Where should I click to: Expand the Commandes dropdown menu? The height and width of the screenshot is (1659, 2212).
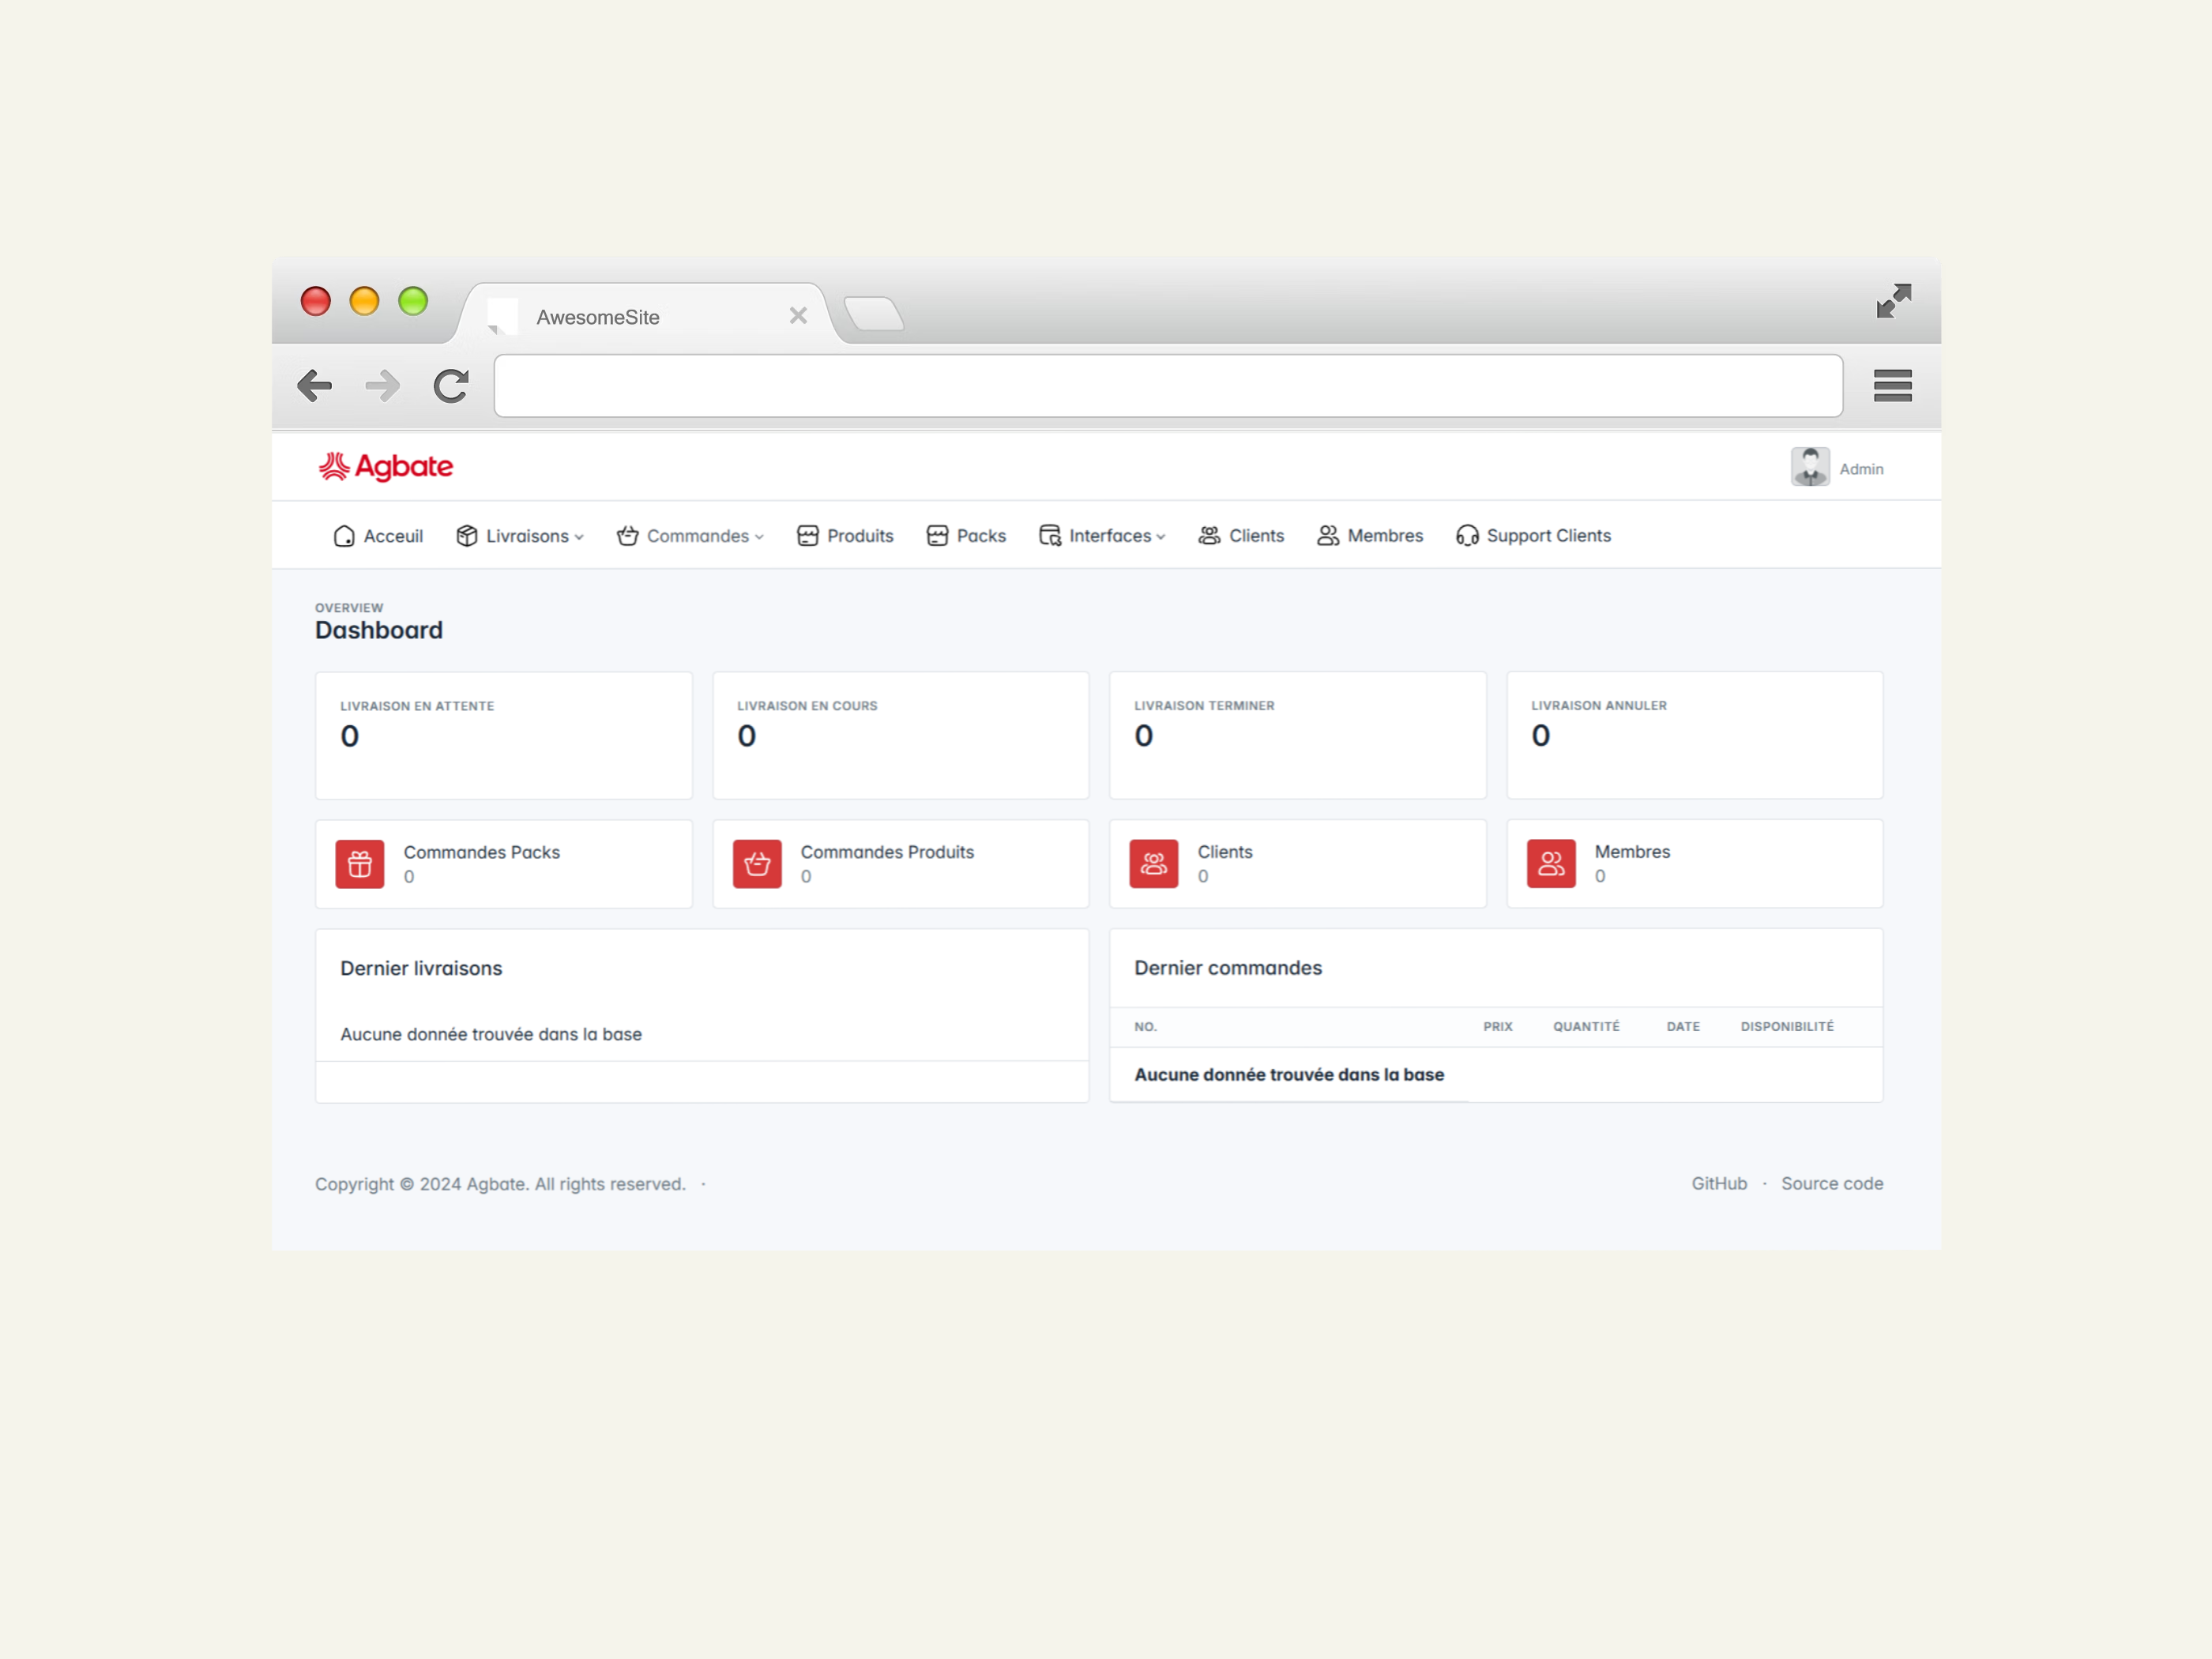coord(691,536)
